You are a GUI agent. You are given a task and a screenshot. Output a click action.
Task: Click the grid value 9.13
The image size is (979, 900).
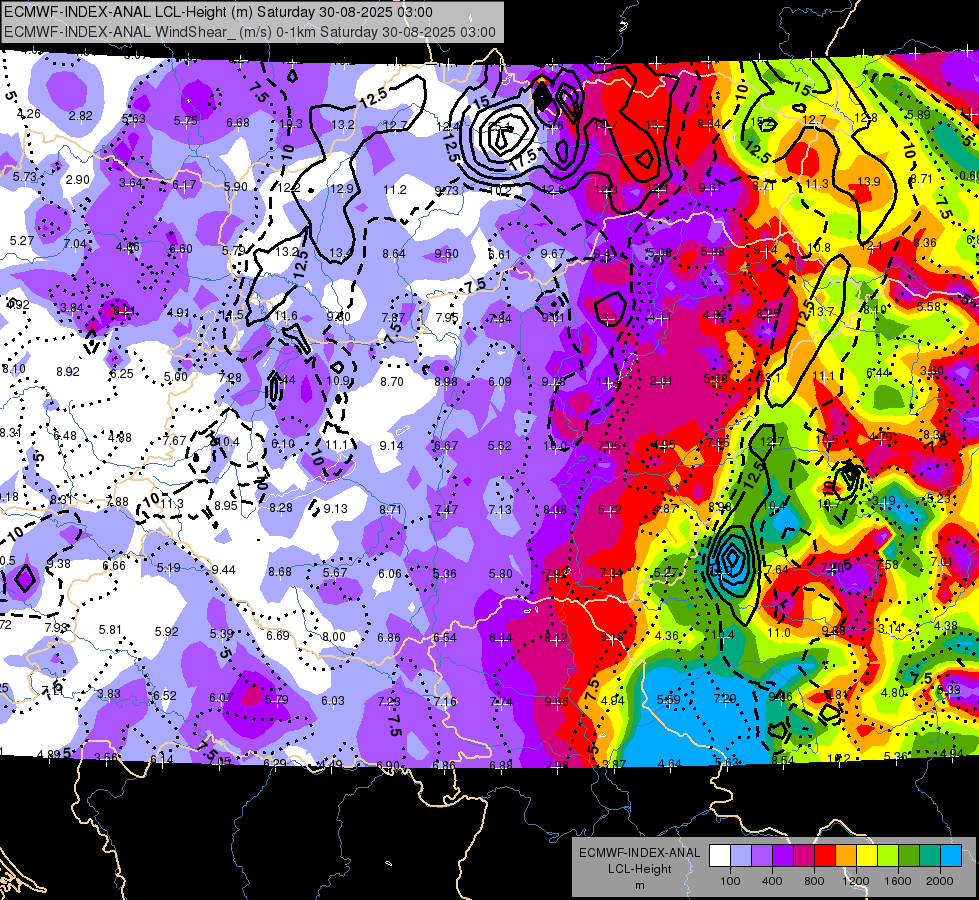point(335,508)
